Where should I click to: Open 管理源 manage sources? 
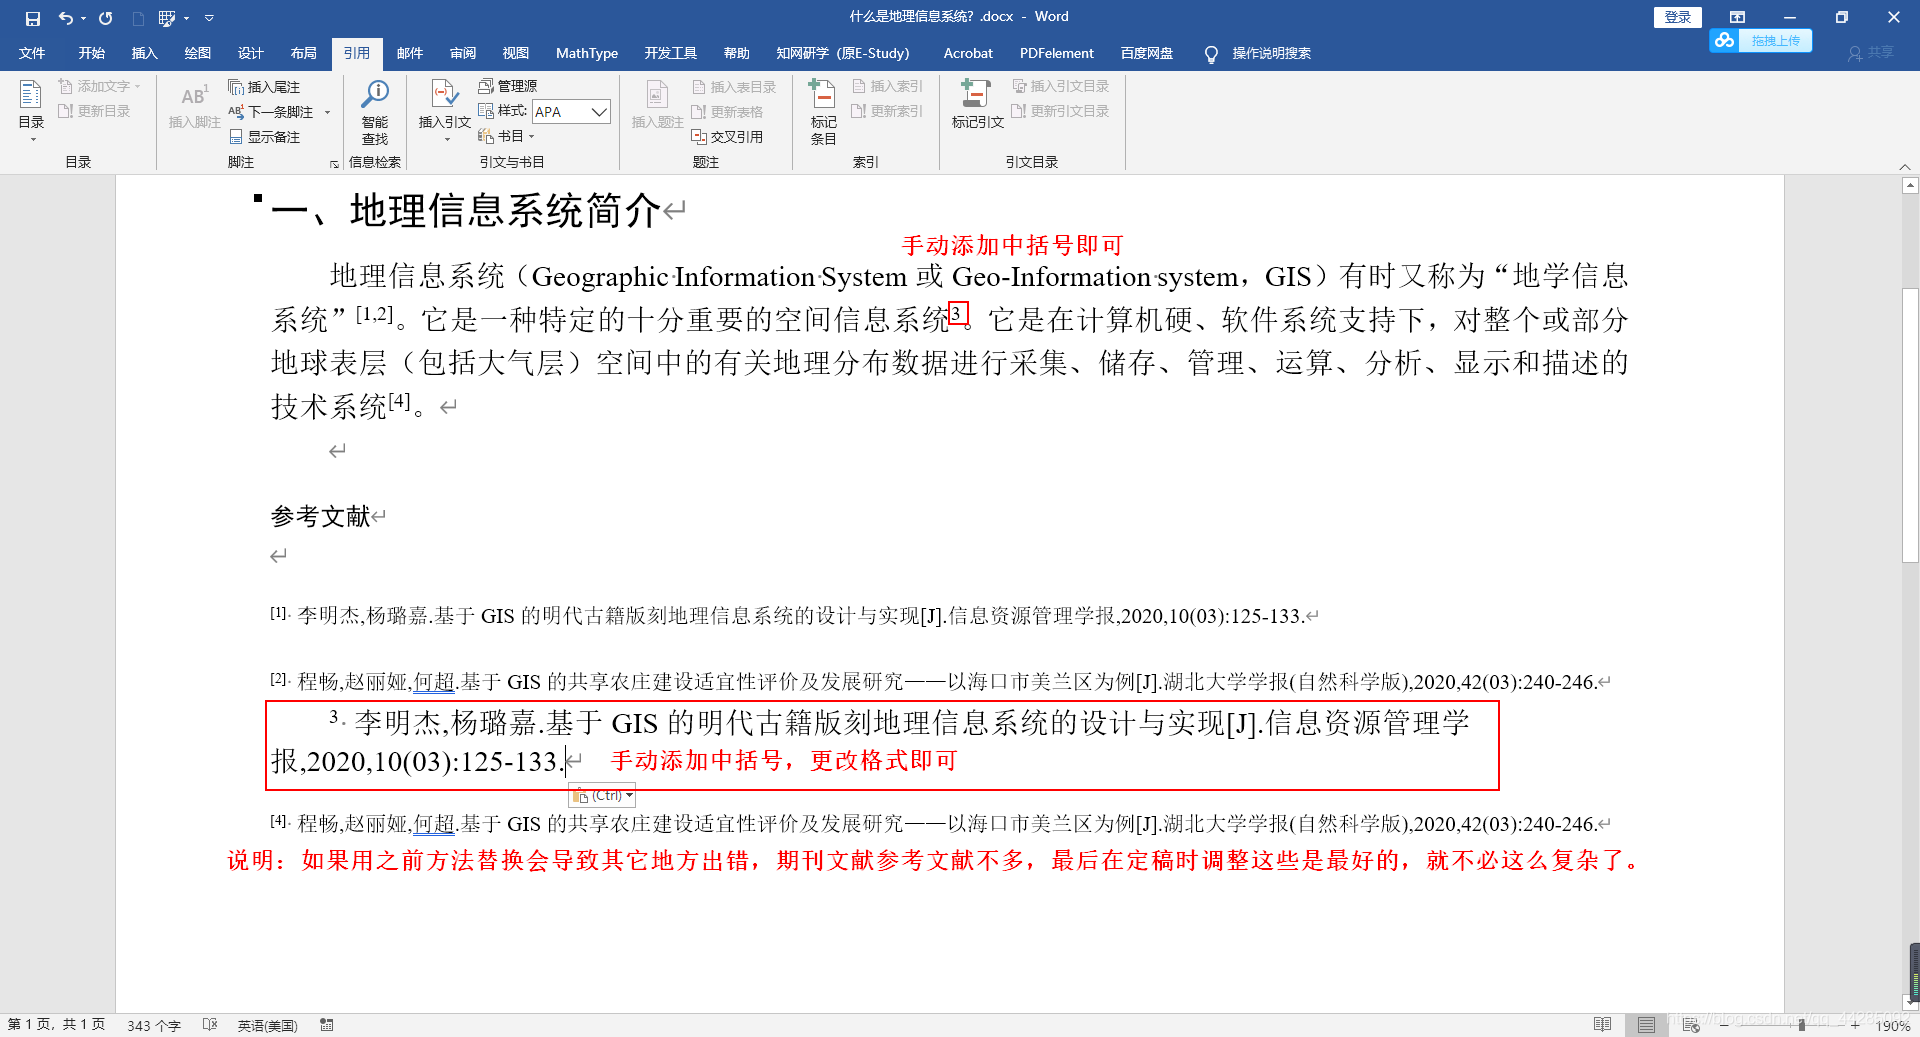(508, 86)
